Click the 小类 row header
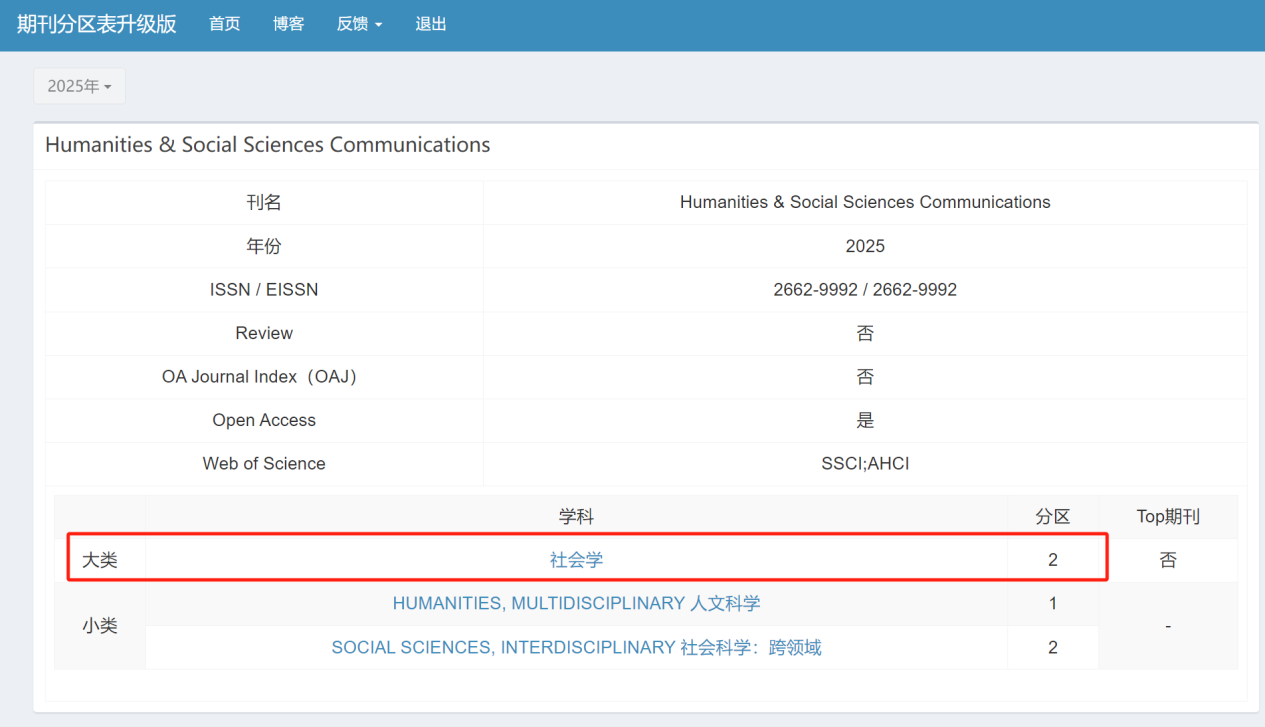The height and width of the screenshot is (727, 1265). click(100, 626)
